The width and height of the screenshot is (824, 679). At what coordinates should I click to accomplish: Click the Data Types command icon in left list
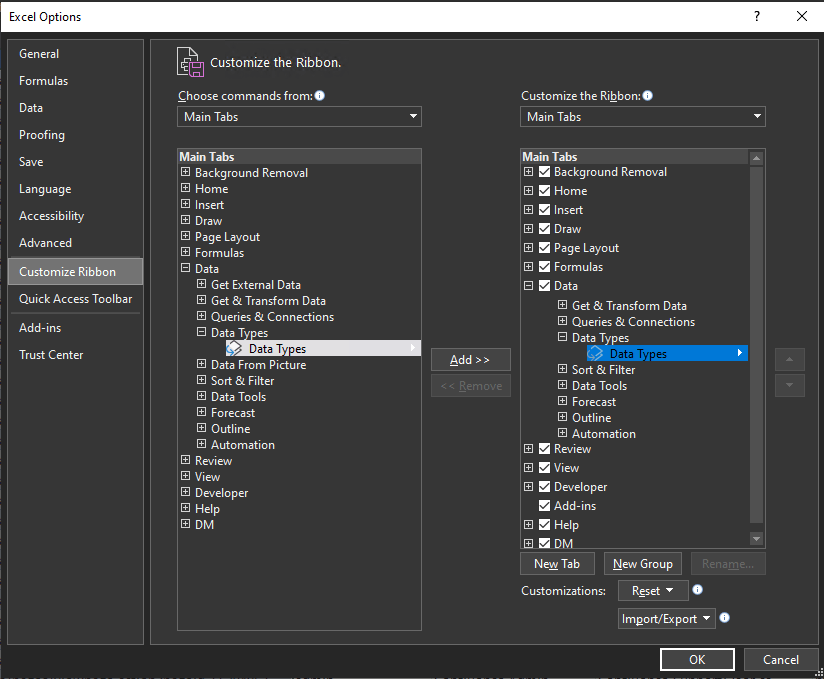pyautogui.click(x=234, y=348)
